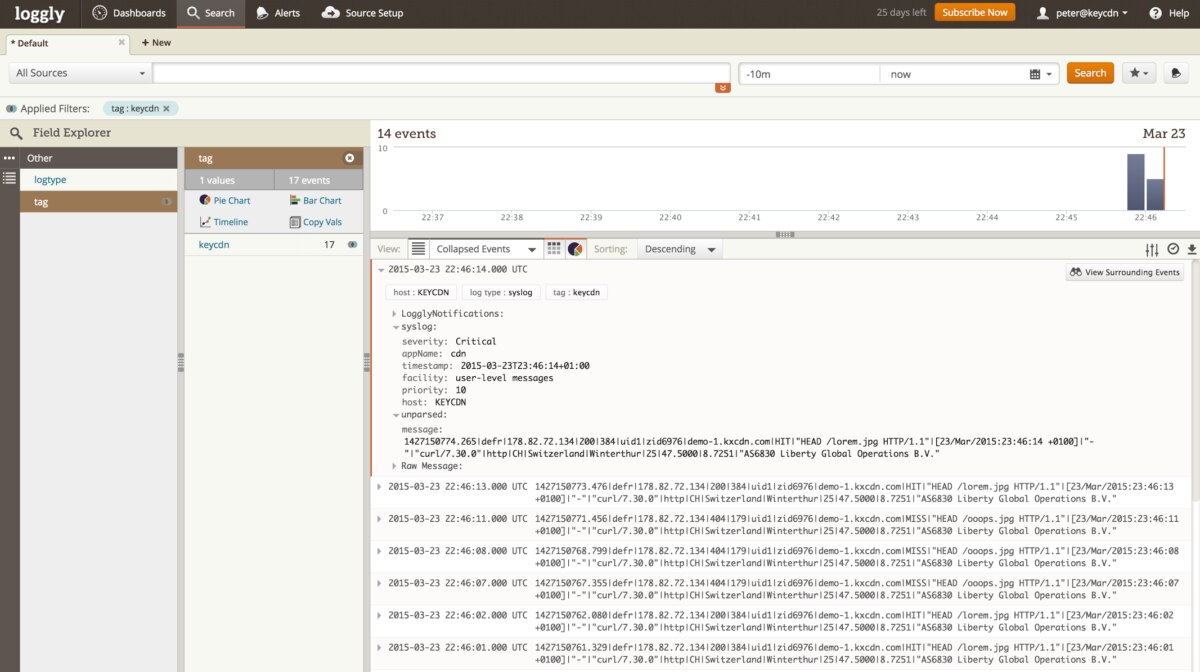Change Sorting from Descending dropdown
Image resolution: width=1200 pixels, height=672 pixels.
pos(679,248)
